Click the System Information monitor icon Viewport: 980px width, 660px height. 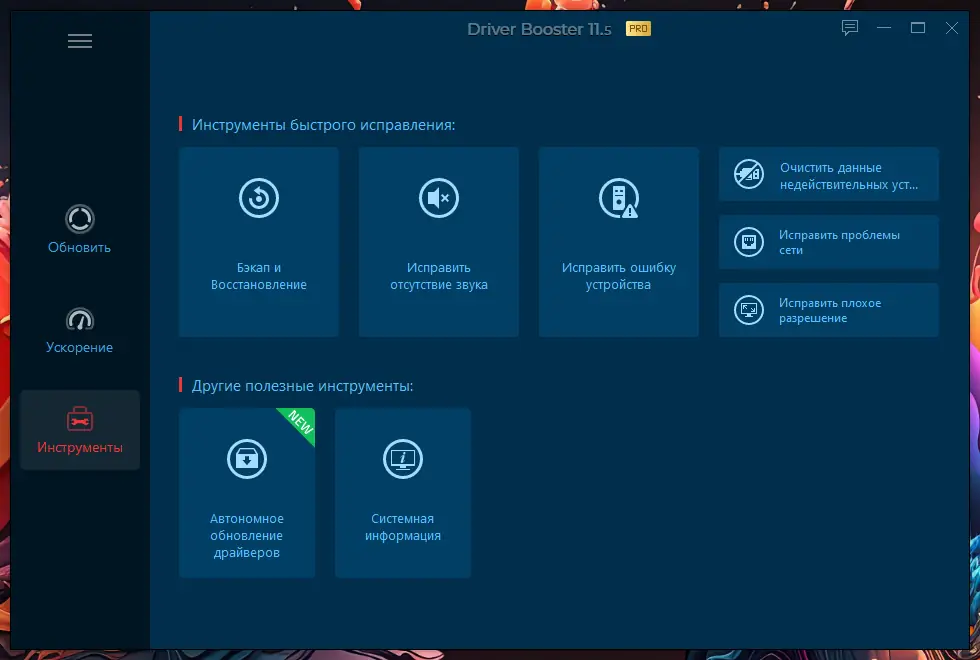402,459
